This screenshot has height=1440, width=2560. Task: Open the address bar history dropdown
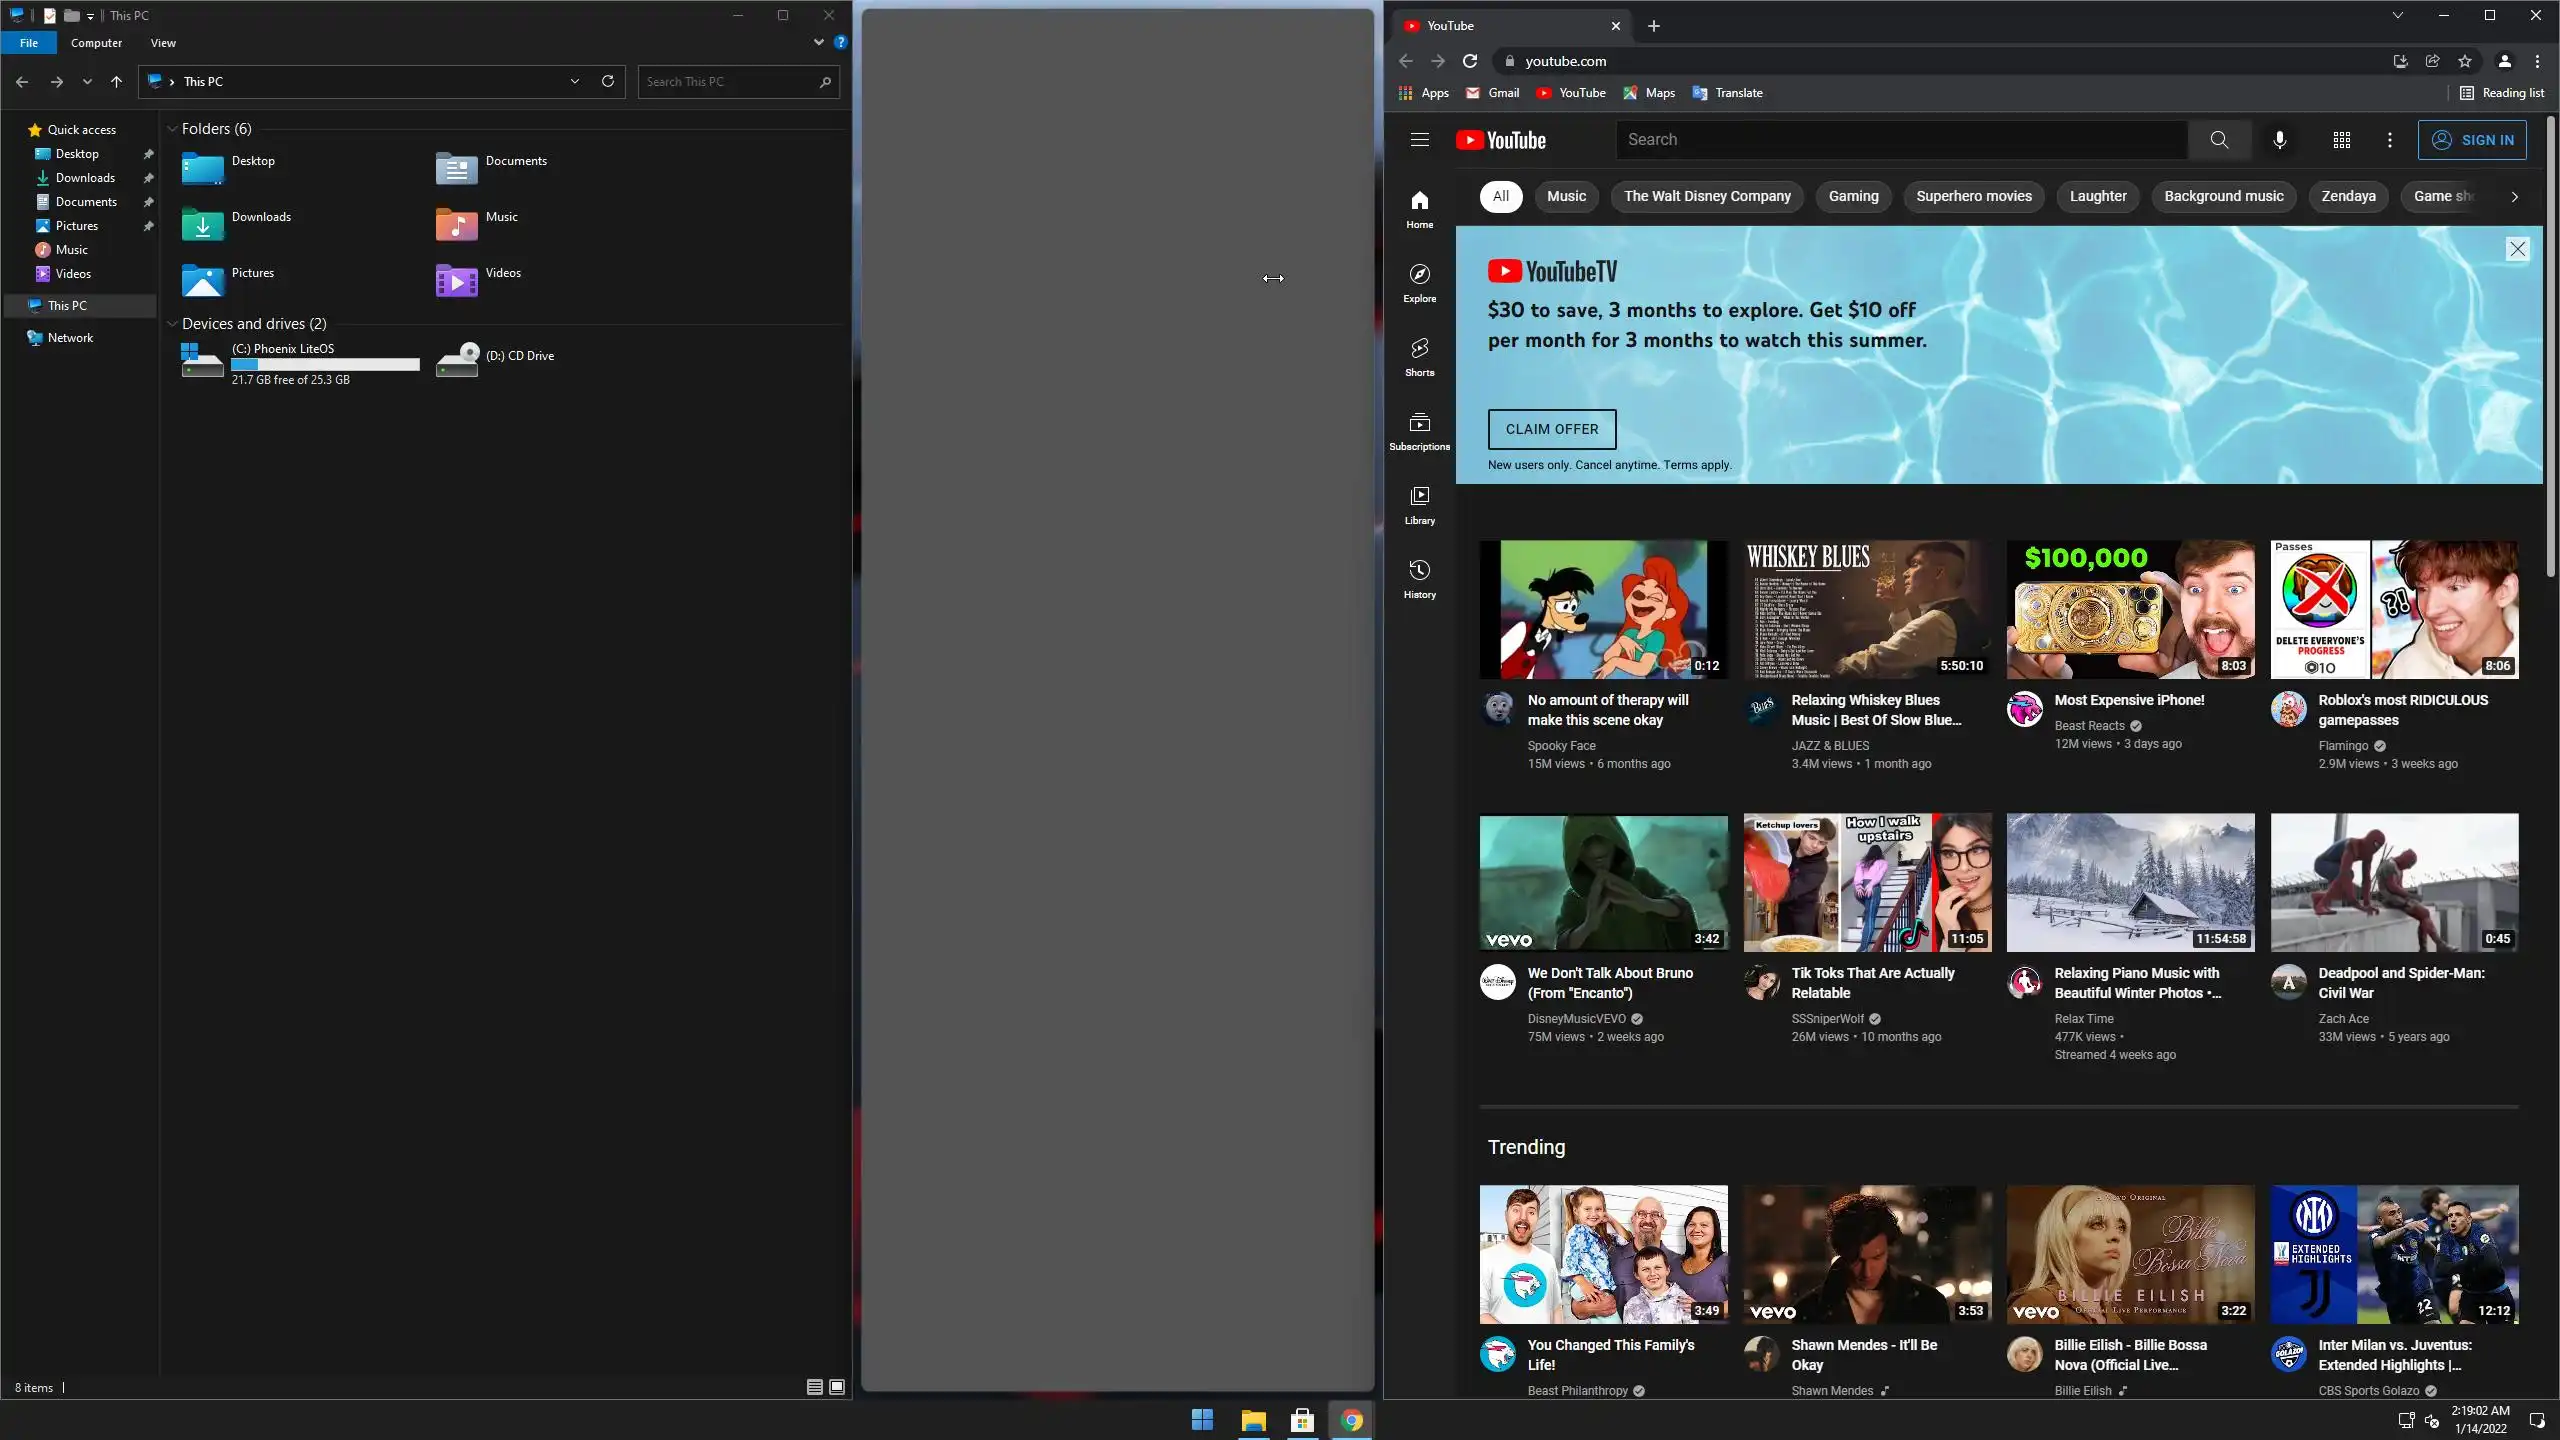(x=575, y=81)
